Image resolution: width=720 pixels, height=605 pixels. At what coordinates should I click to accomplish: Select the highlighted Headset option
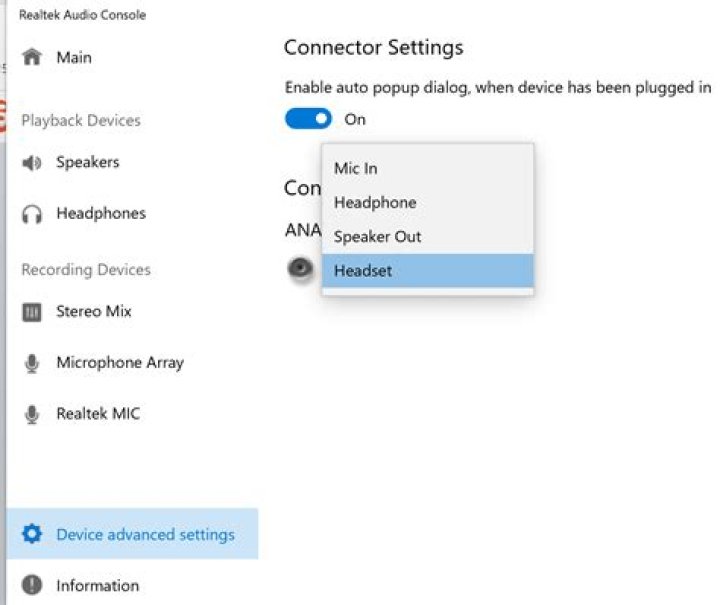pyautogui.click(x=428, y=271)
